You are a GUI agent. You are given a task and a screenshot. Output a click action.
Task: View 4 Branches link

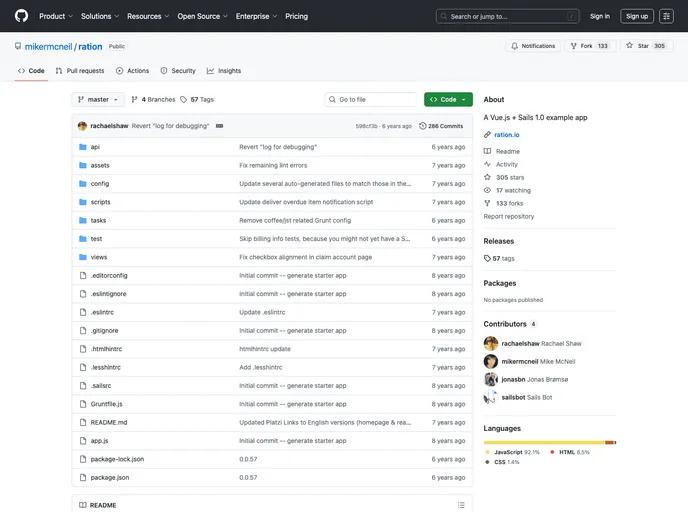(x=153, y=100)
